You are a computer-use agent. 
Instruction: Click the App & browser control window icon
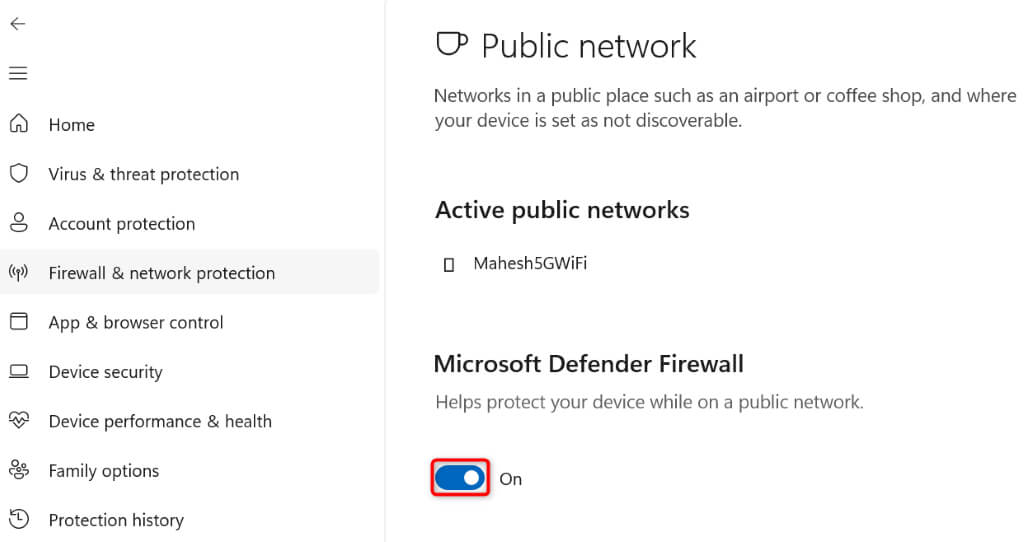[x=18, y=322]
